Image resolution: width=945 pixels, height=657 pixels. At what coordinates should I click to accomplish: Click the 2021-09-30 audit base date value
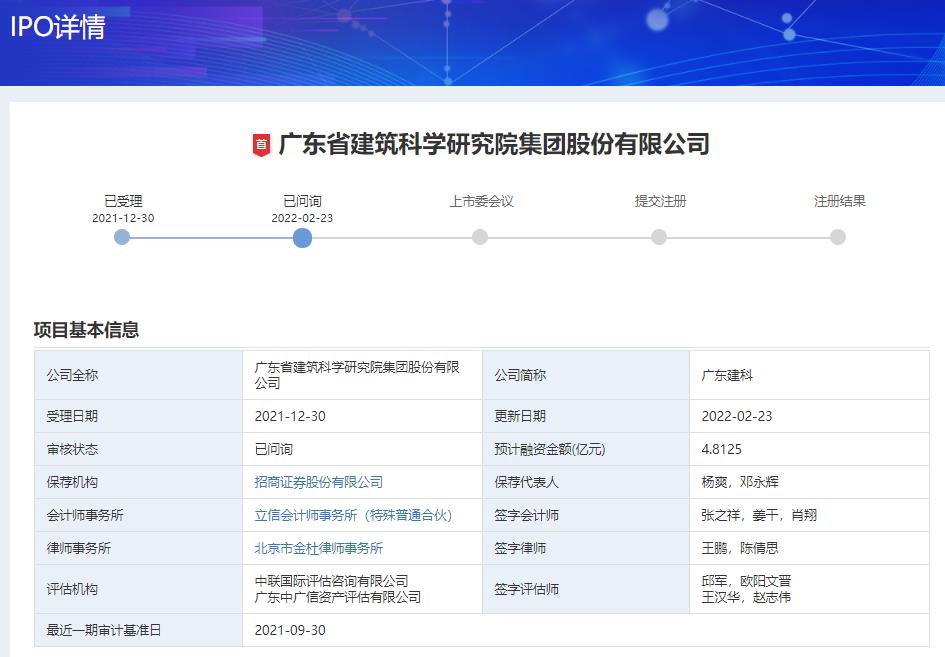[x=290, y=630]
